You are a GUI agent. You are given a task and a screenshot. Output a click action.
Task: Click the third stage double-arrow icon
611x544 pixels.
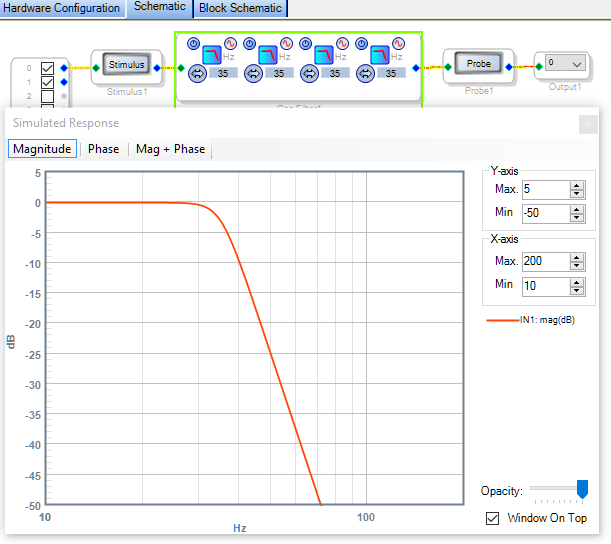(310, 74)
